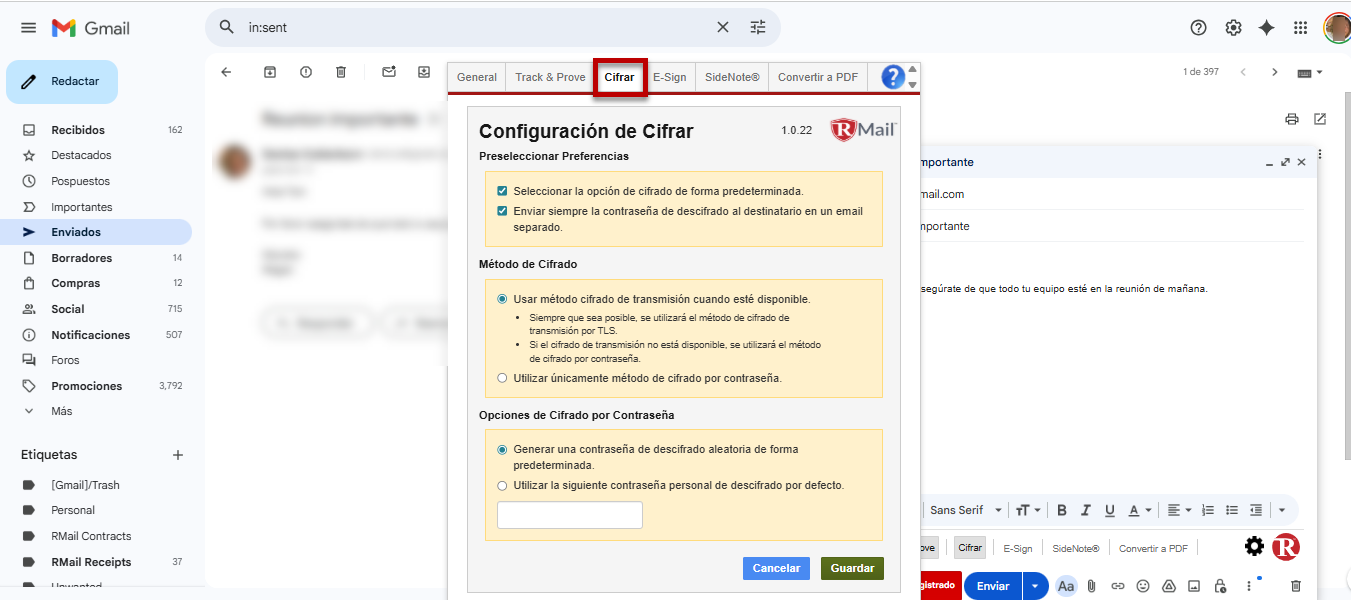
Task: Discard the draft with the trash icon
Action: [x=1296, y=586]
